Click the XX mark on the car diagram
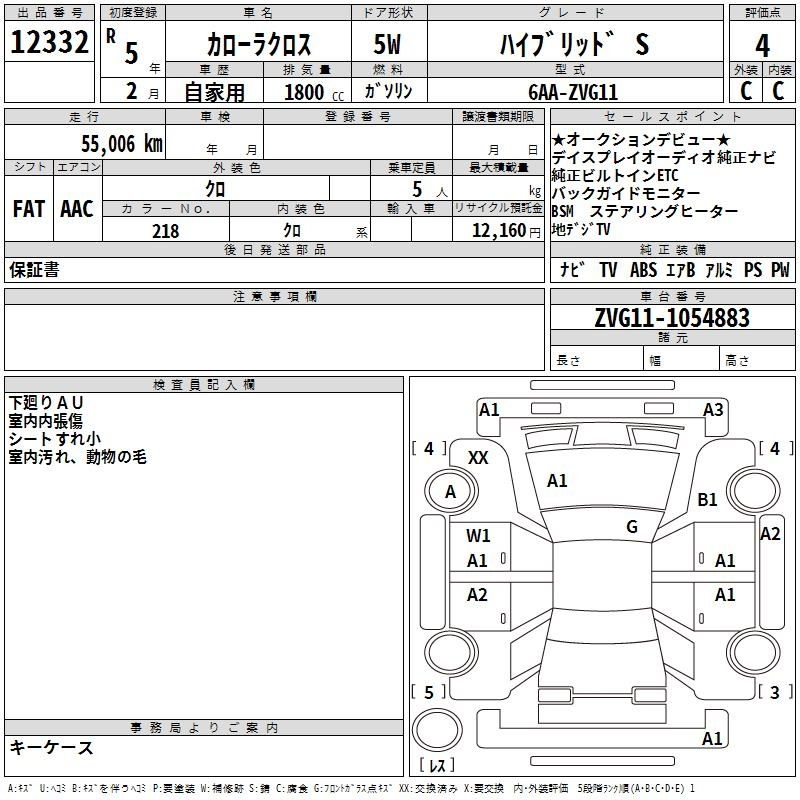The width and height of the screenshot is (800, 800). (x=479, y=457)
